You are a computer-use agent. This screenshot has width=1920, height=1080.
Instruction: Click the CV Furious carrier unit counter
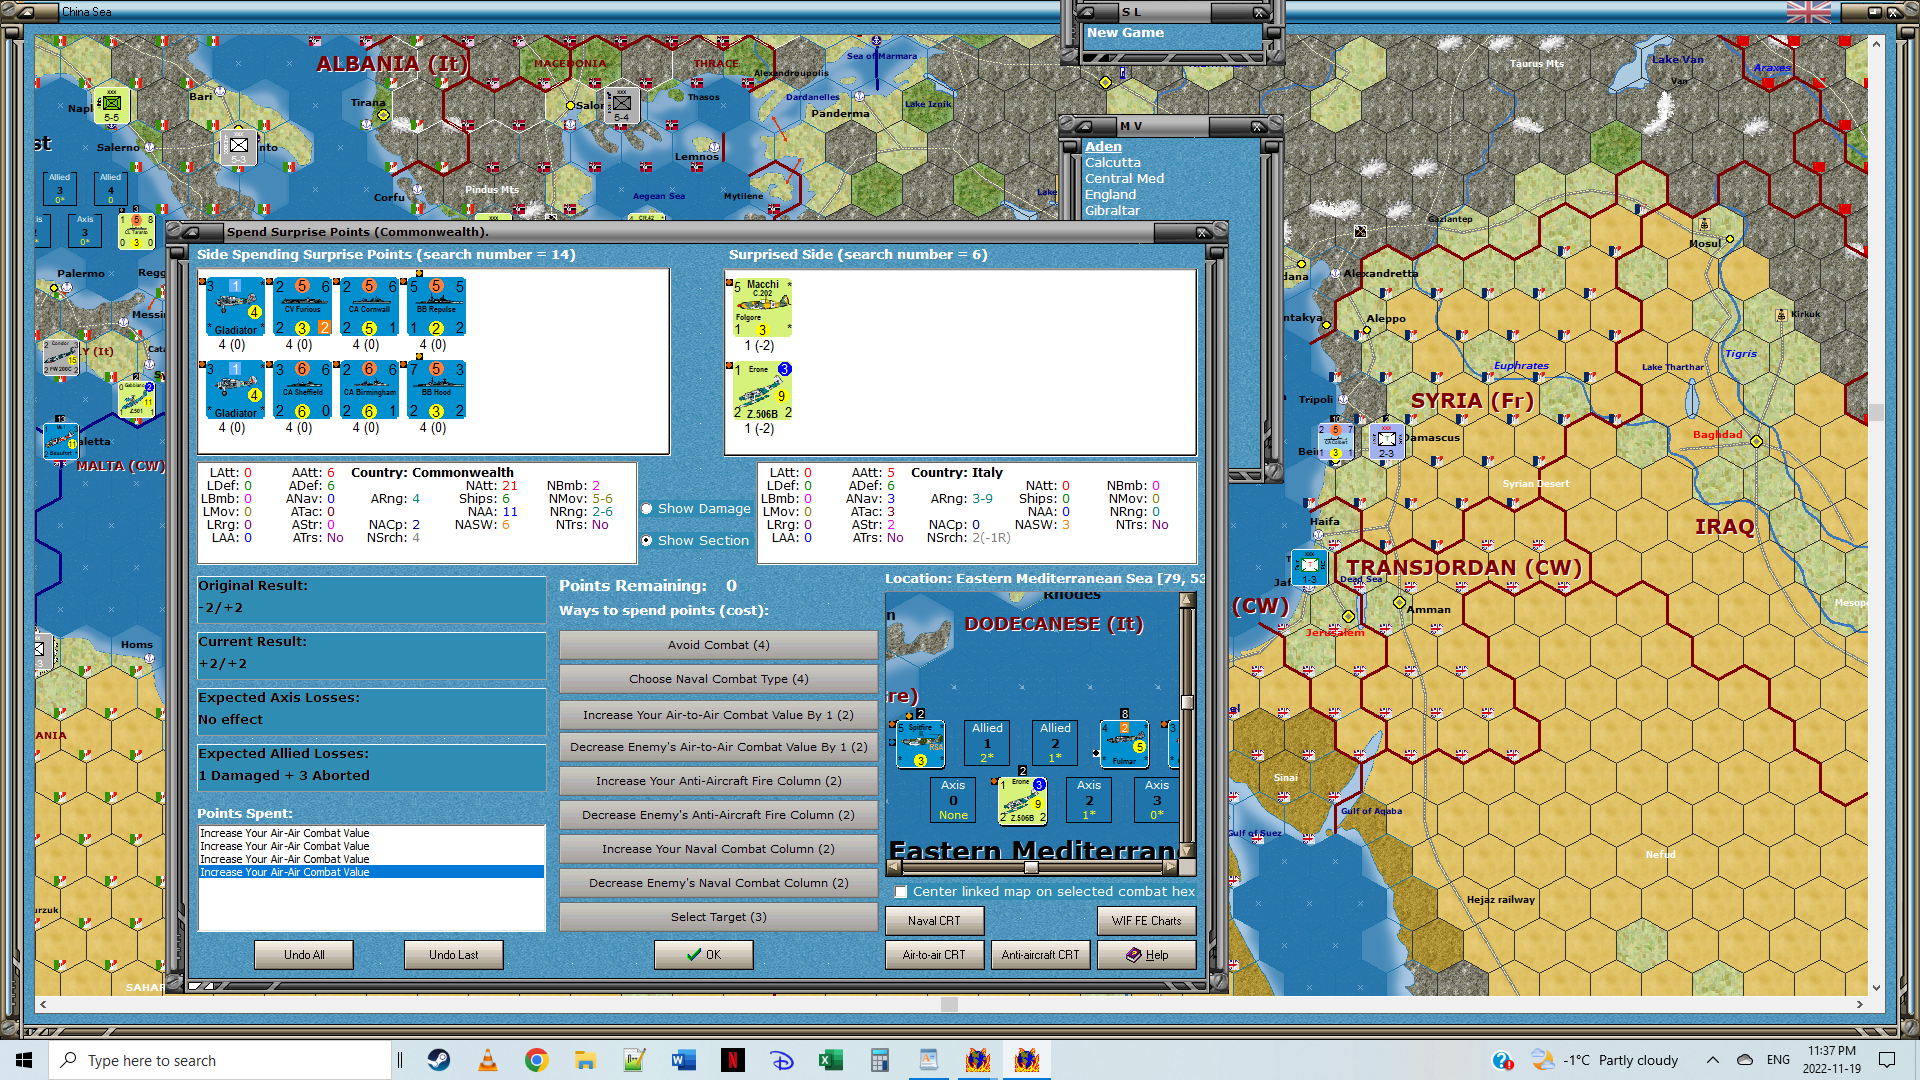tap(302, 307)
